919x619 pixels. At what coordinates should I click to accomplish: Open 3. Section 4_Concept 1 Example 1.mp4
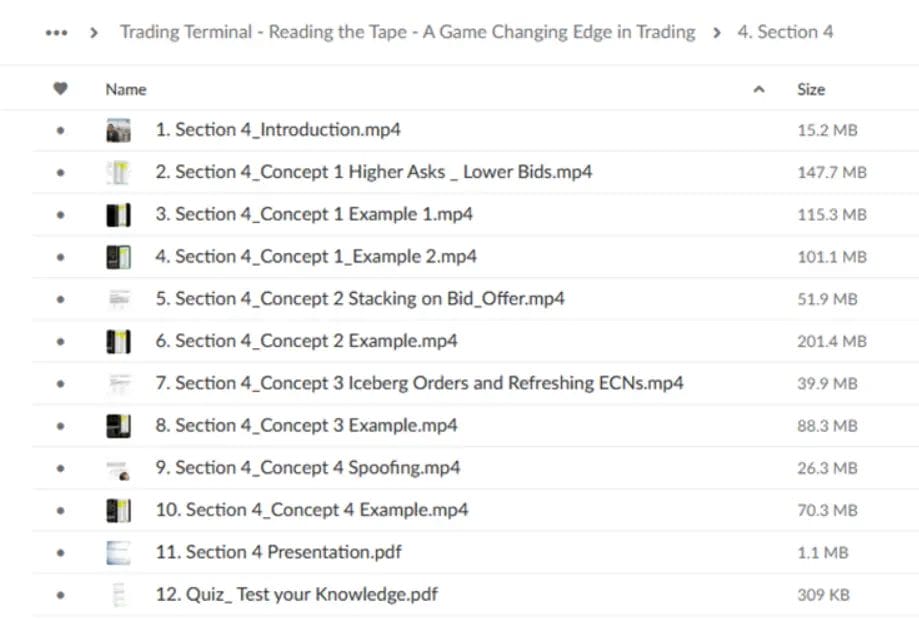[x=310, y=214]
